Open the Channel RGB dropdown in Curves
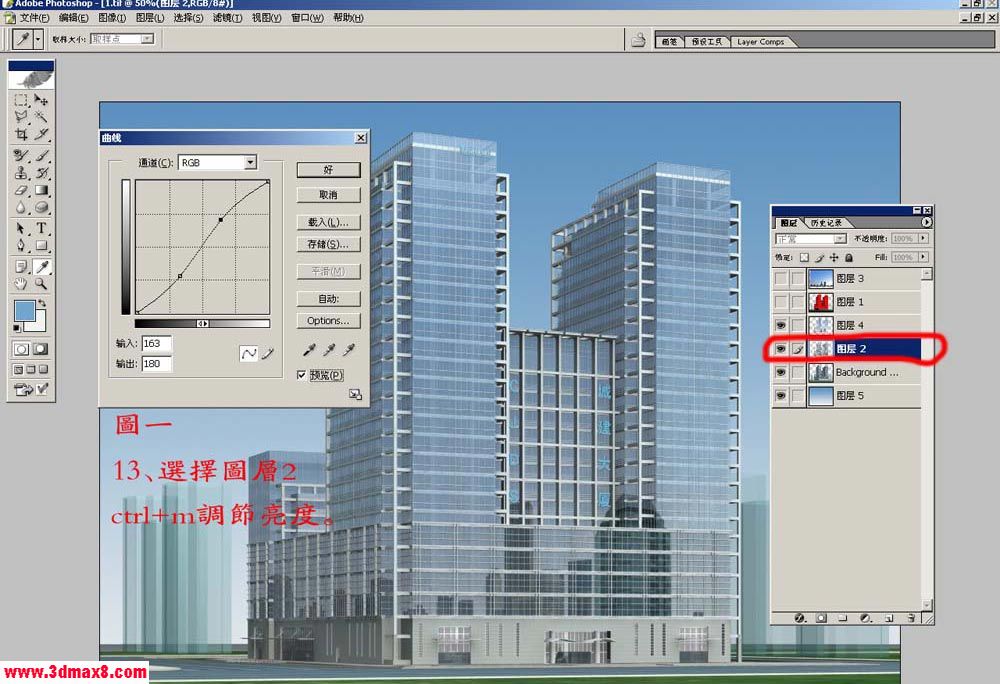Screen dimensions: 1000x684 click(x=250, y=163)
